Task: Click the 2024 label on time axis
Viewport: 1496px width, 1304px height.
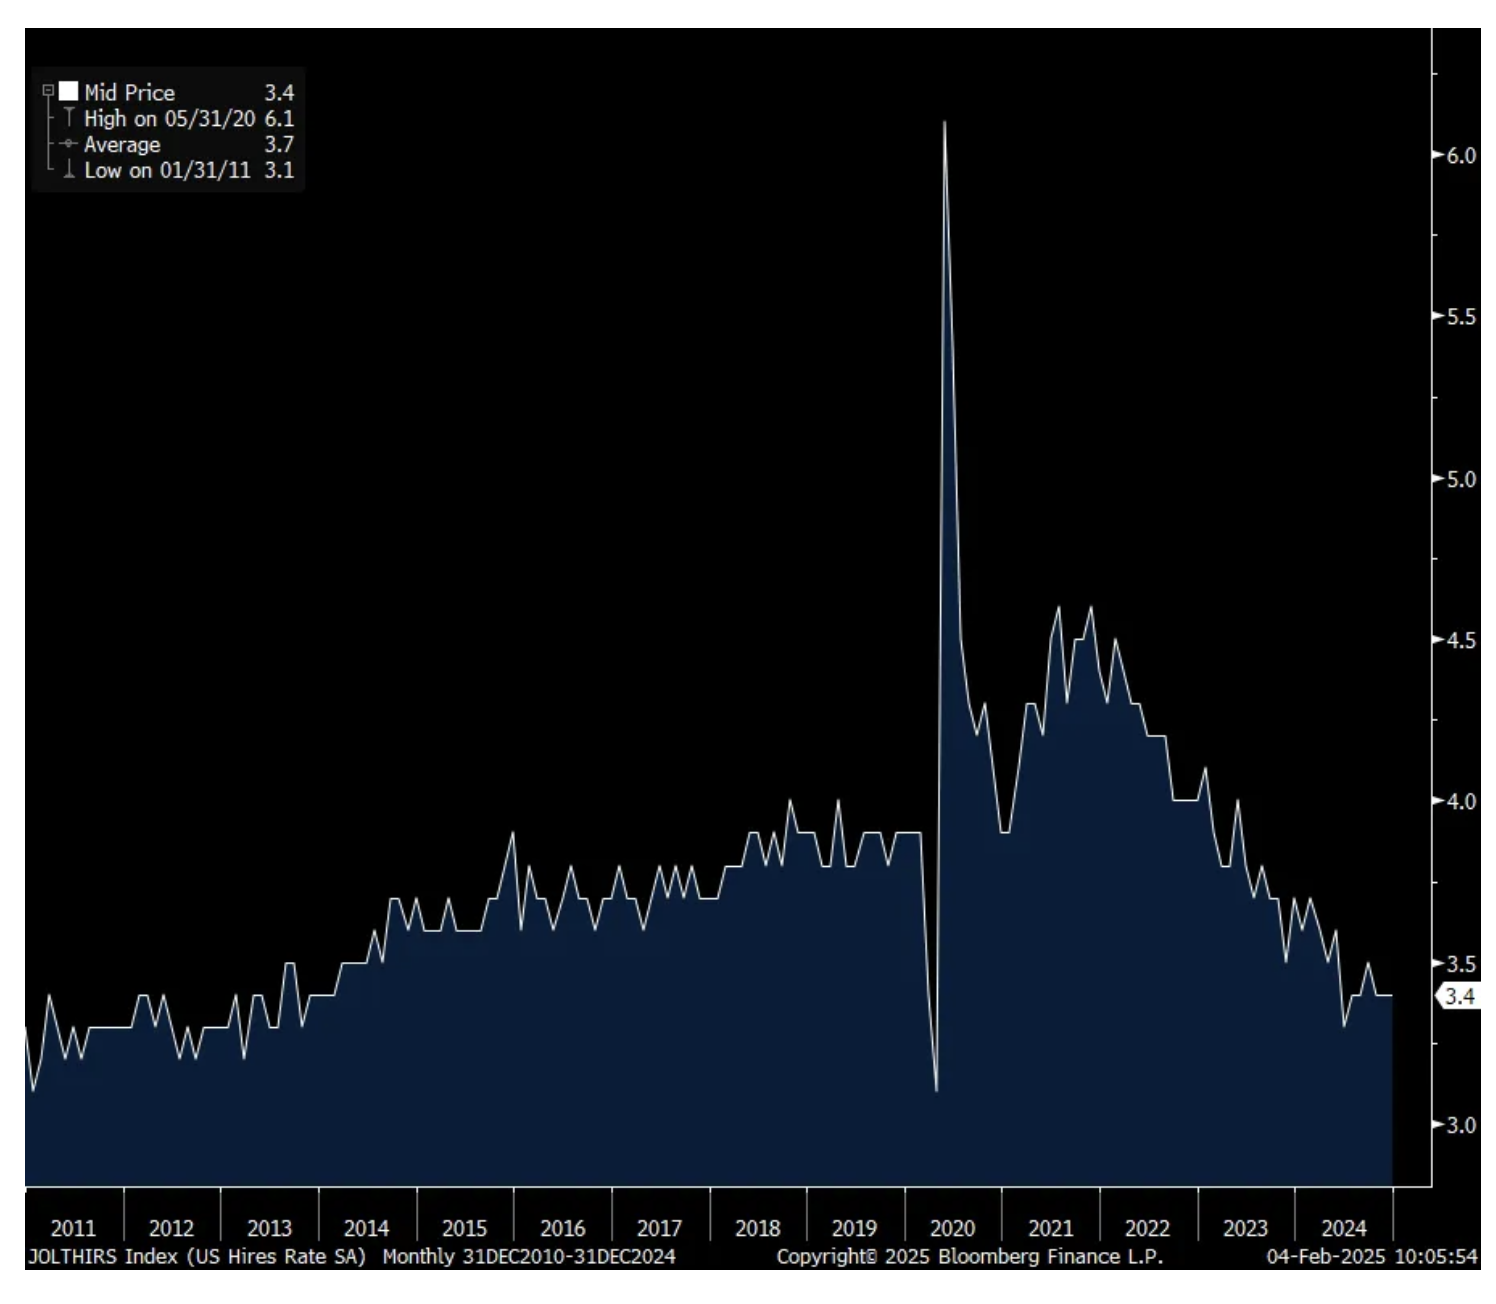Action: click(1343, 1228)
